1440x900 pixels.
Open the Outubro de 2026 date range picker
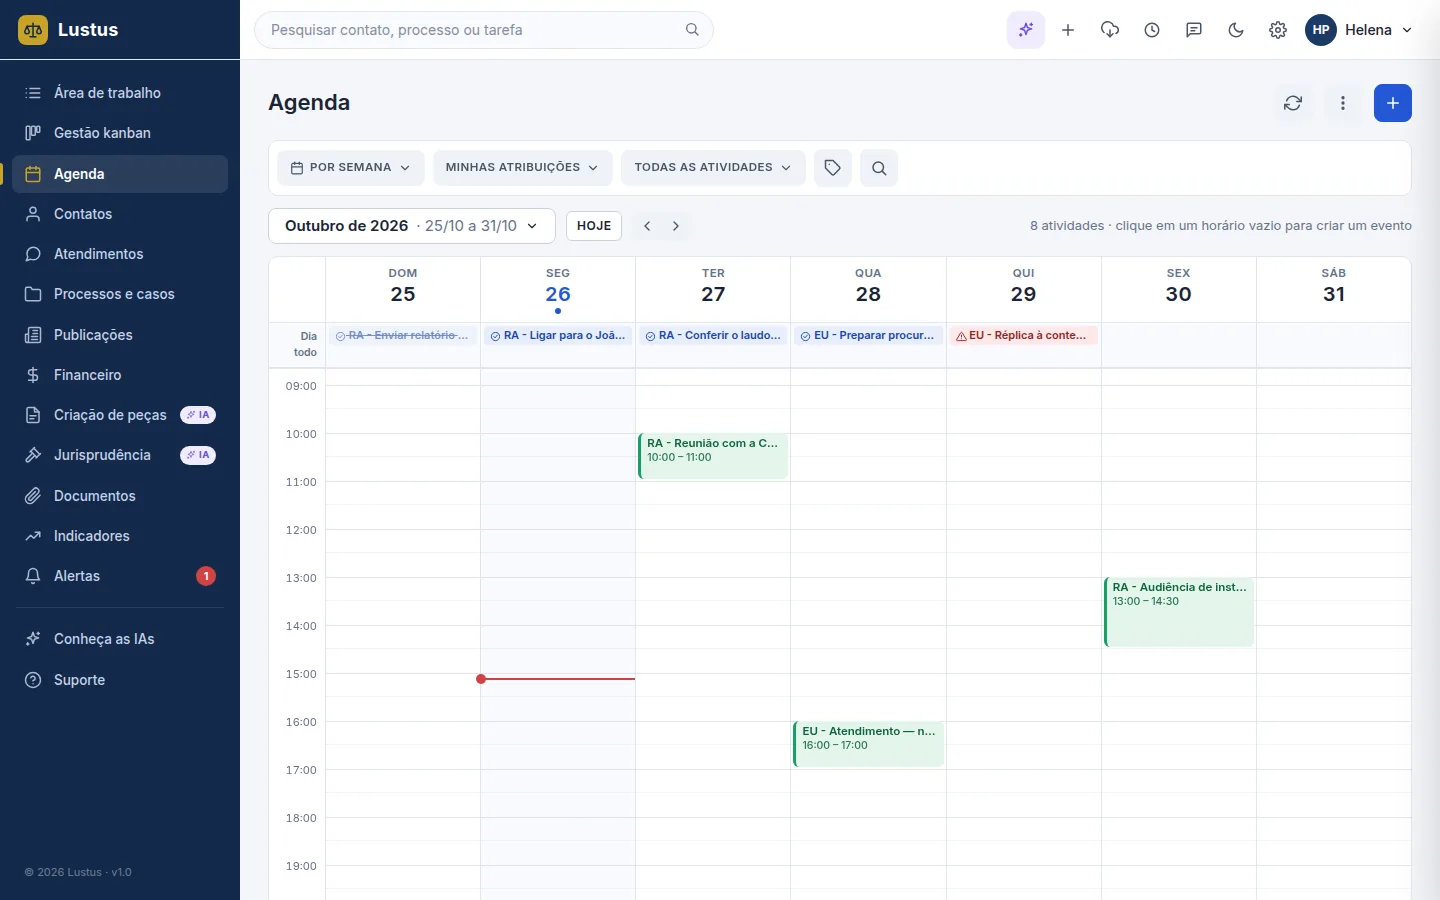click(412, 226)
